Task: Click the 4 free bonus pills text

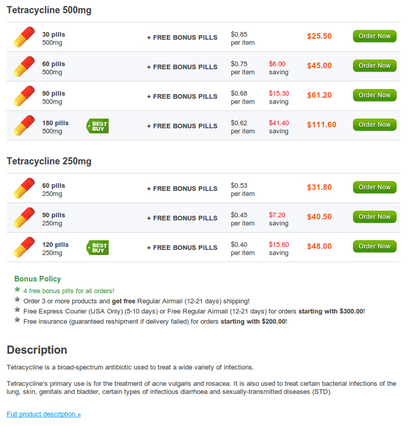Action: tap(69, 291)
